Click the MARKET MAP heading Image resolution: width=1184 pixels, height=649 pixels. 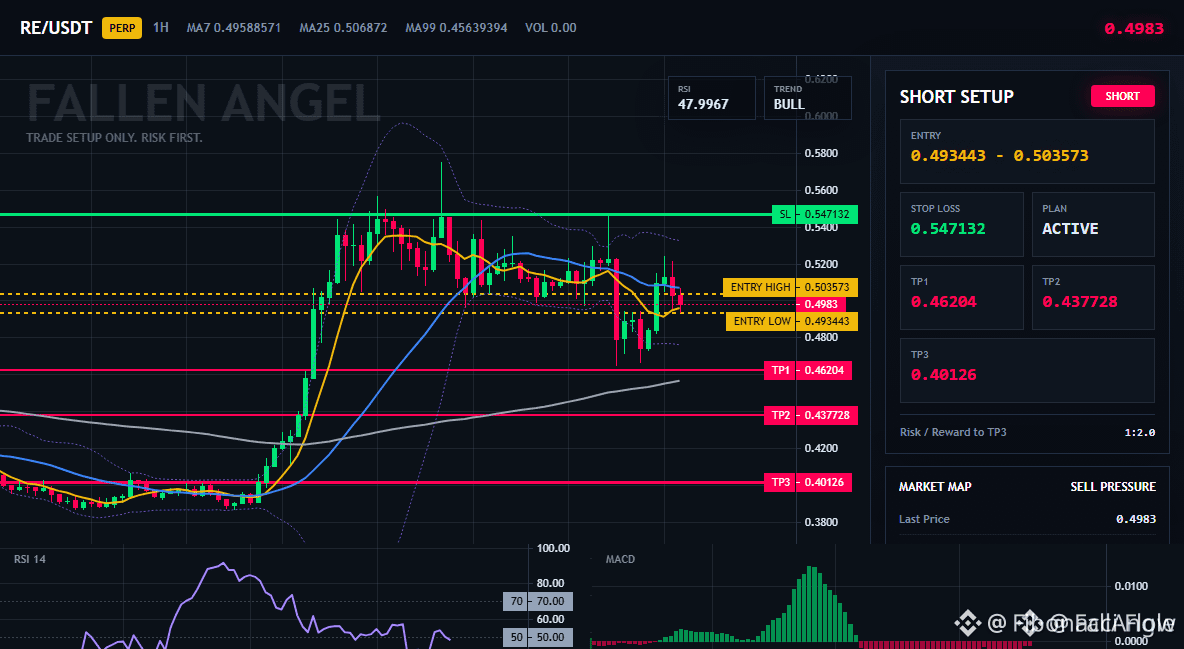tap(935, 487)
